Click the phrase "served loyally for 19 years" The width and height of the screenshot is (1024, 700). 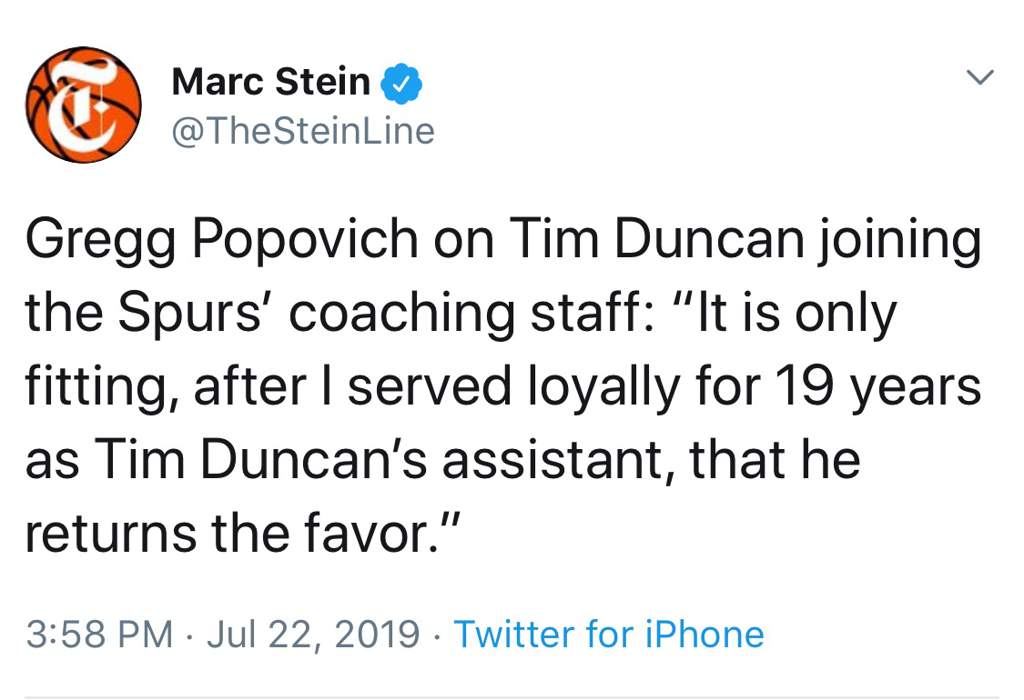(x=664, y=387)
